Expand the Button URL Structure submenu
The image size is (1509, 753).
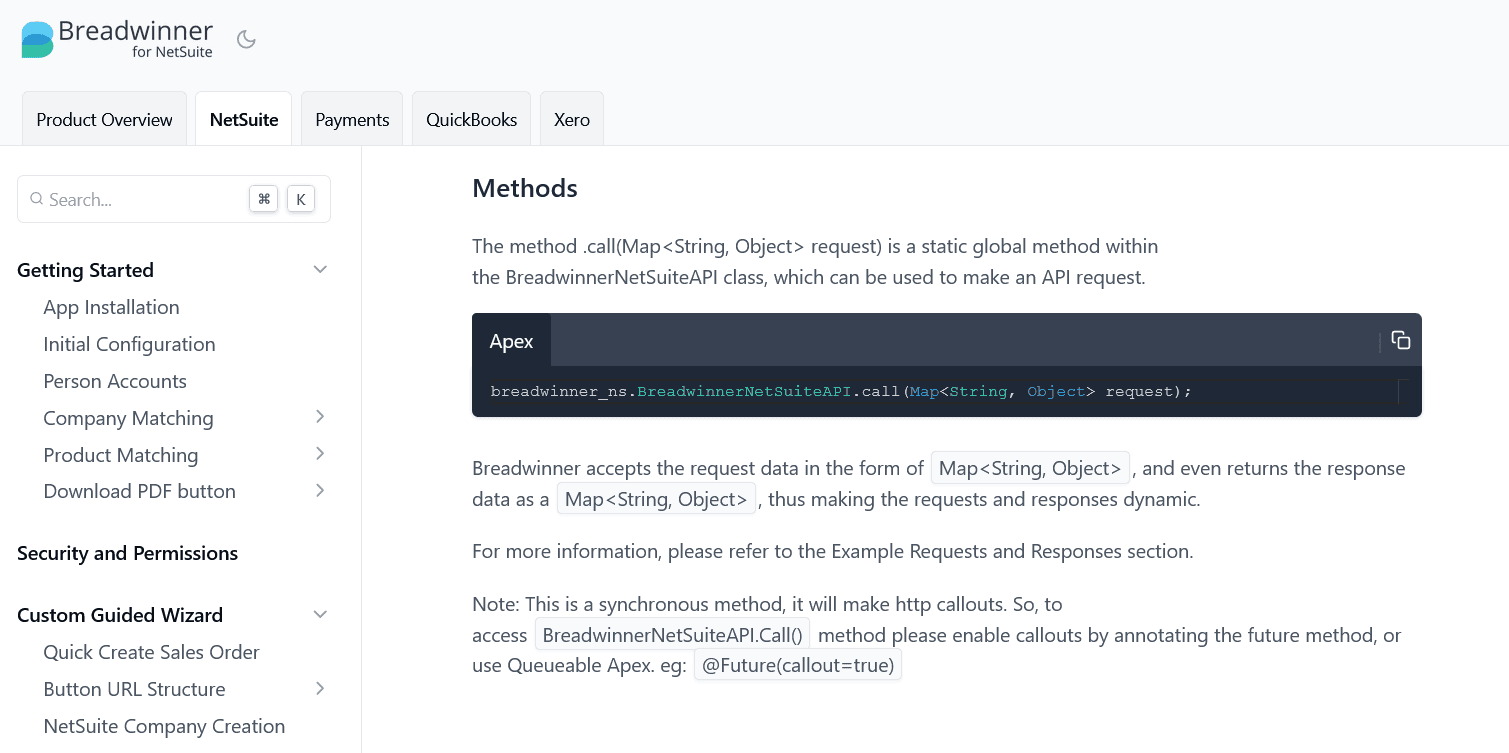coord(320,688)
